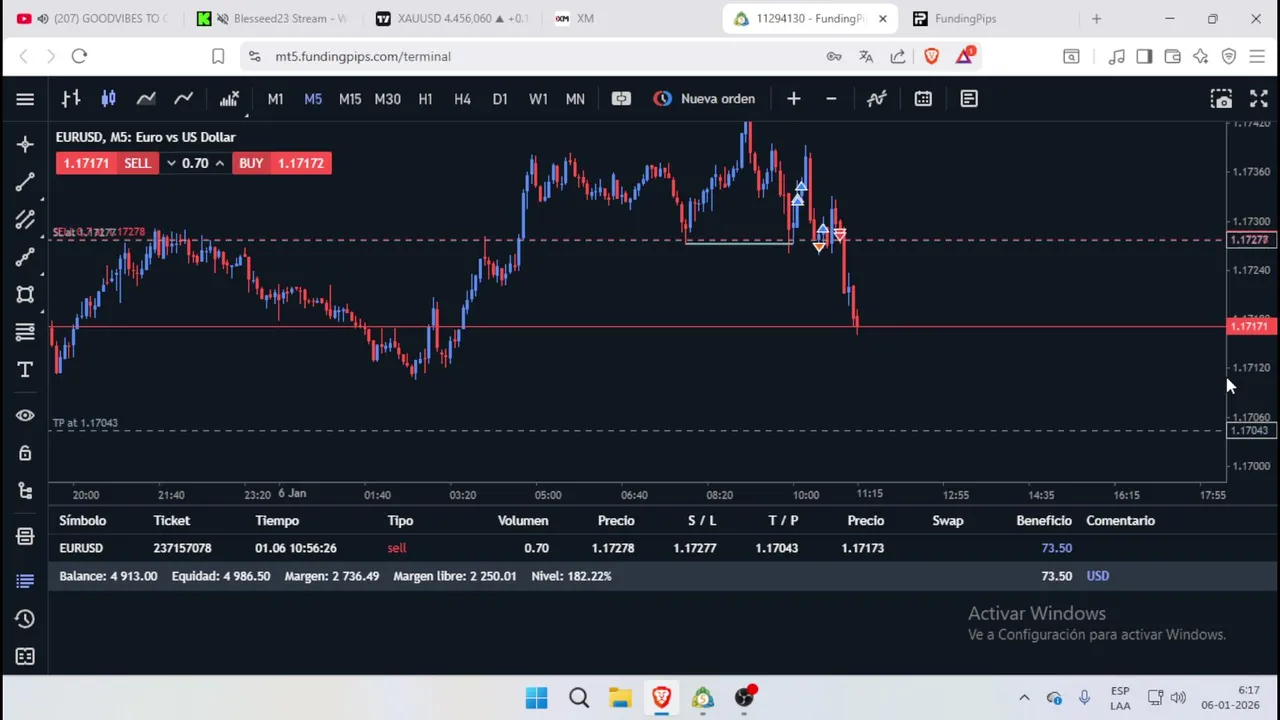Sort positions by Ticket column
1280x720 pixels.
coord(171,520)
